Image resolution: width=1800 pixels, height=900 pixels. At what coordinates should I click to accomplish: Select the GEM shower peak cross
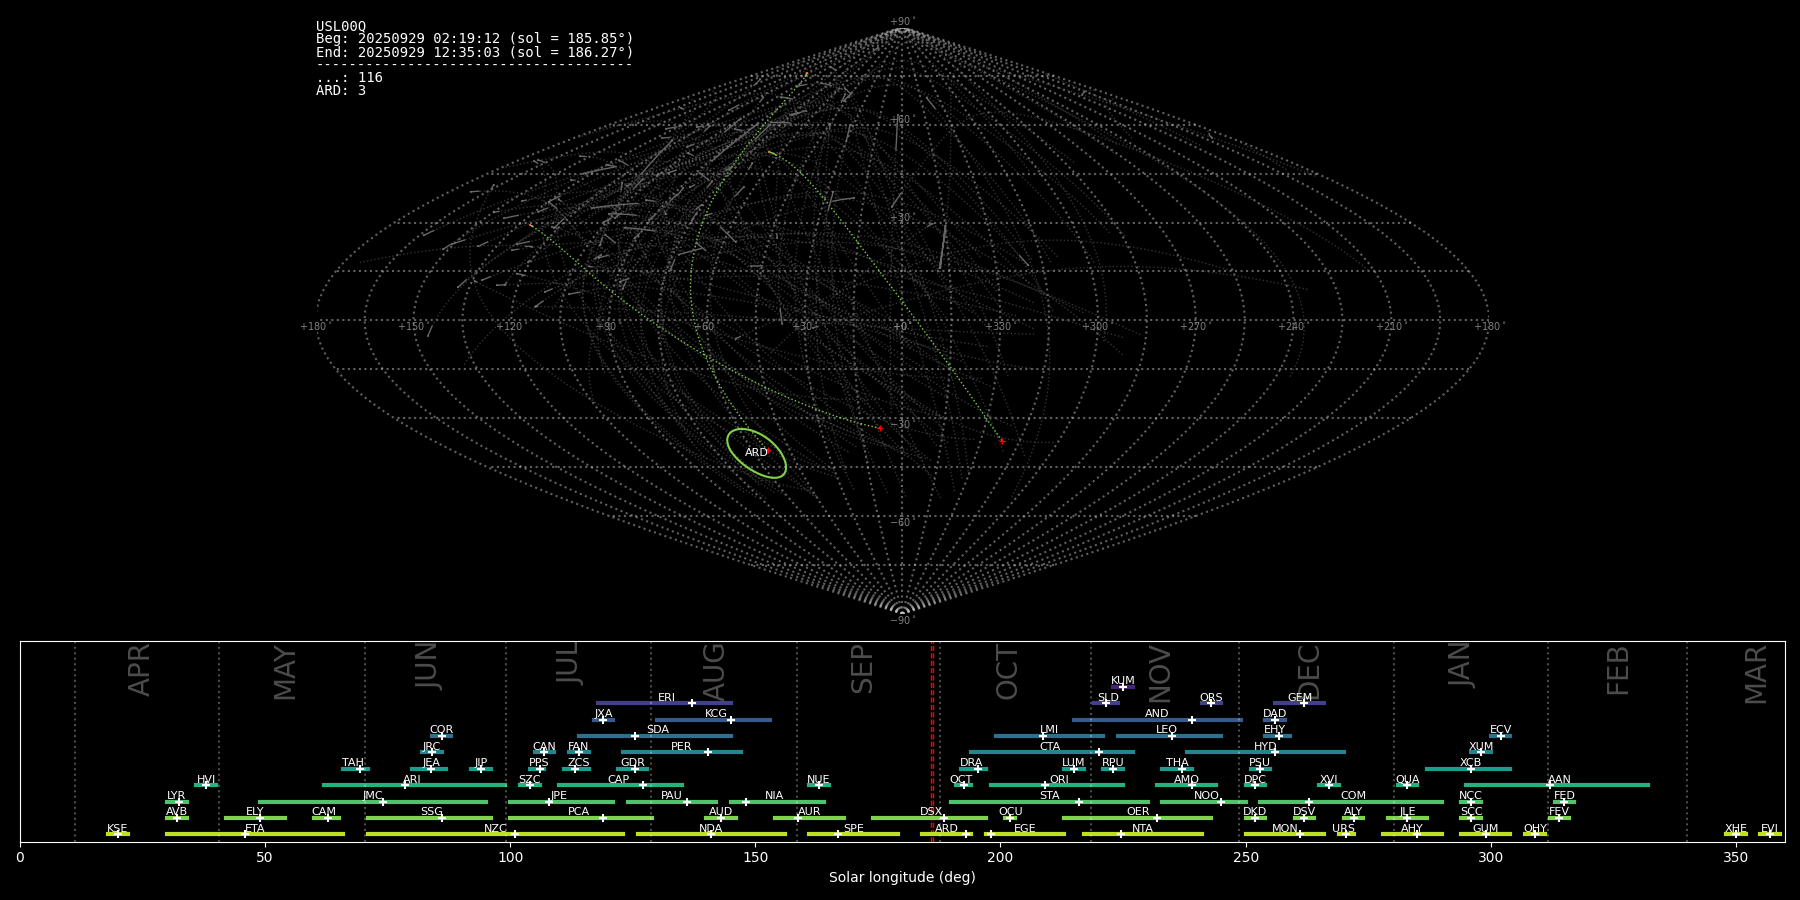[x=1304, y=703]
